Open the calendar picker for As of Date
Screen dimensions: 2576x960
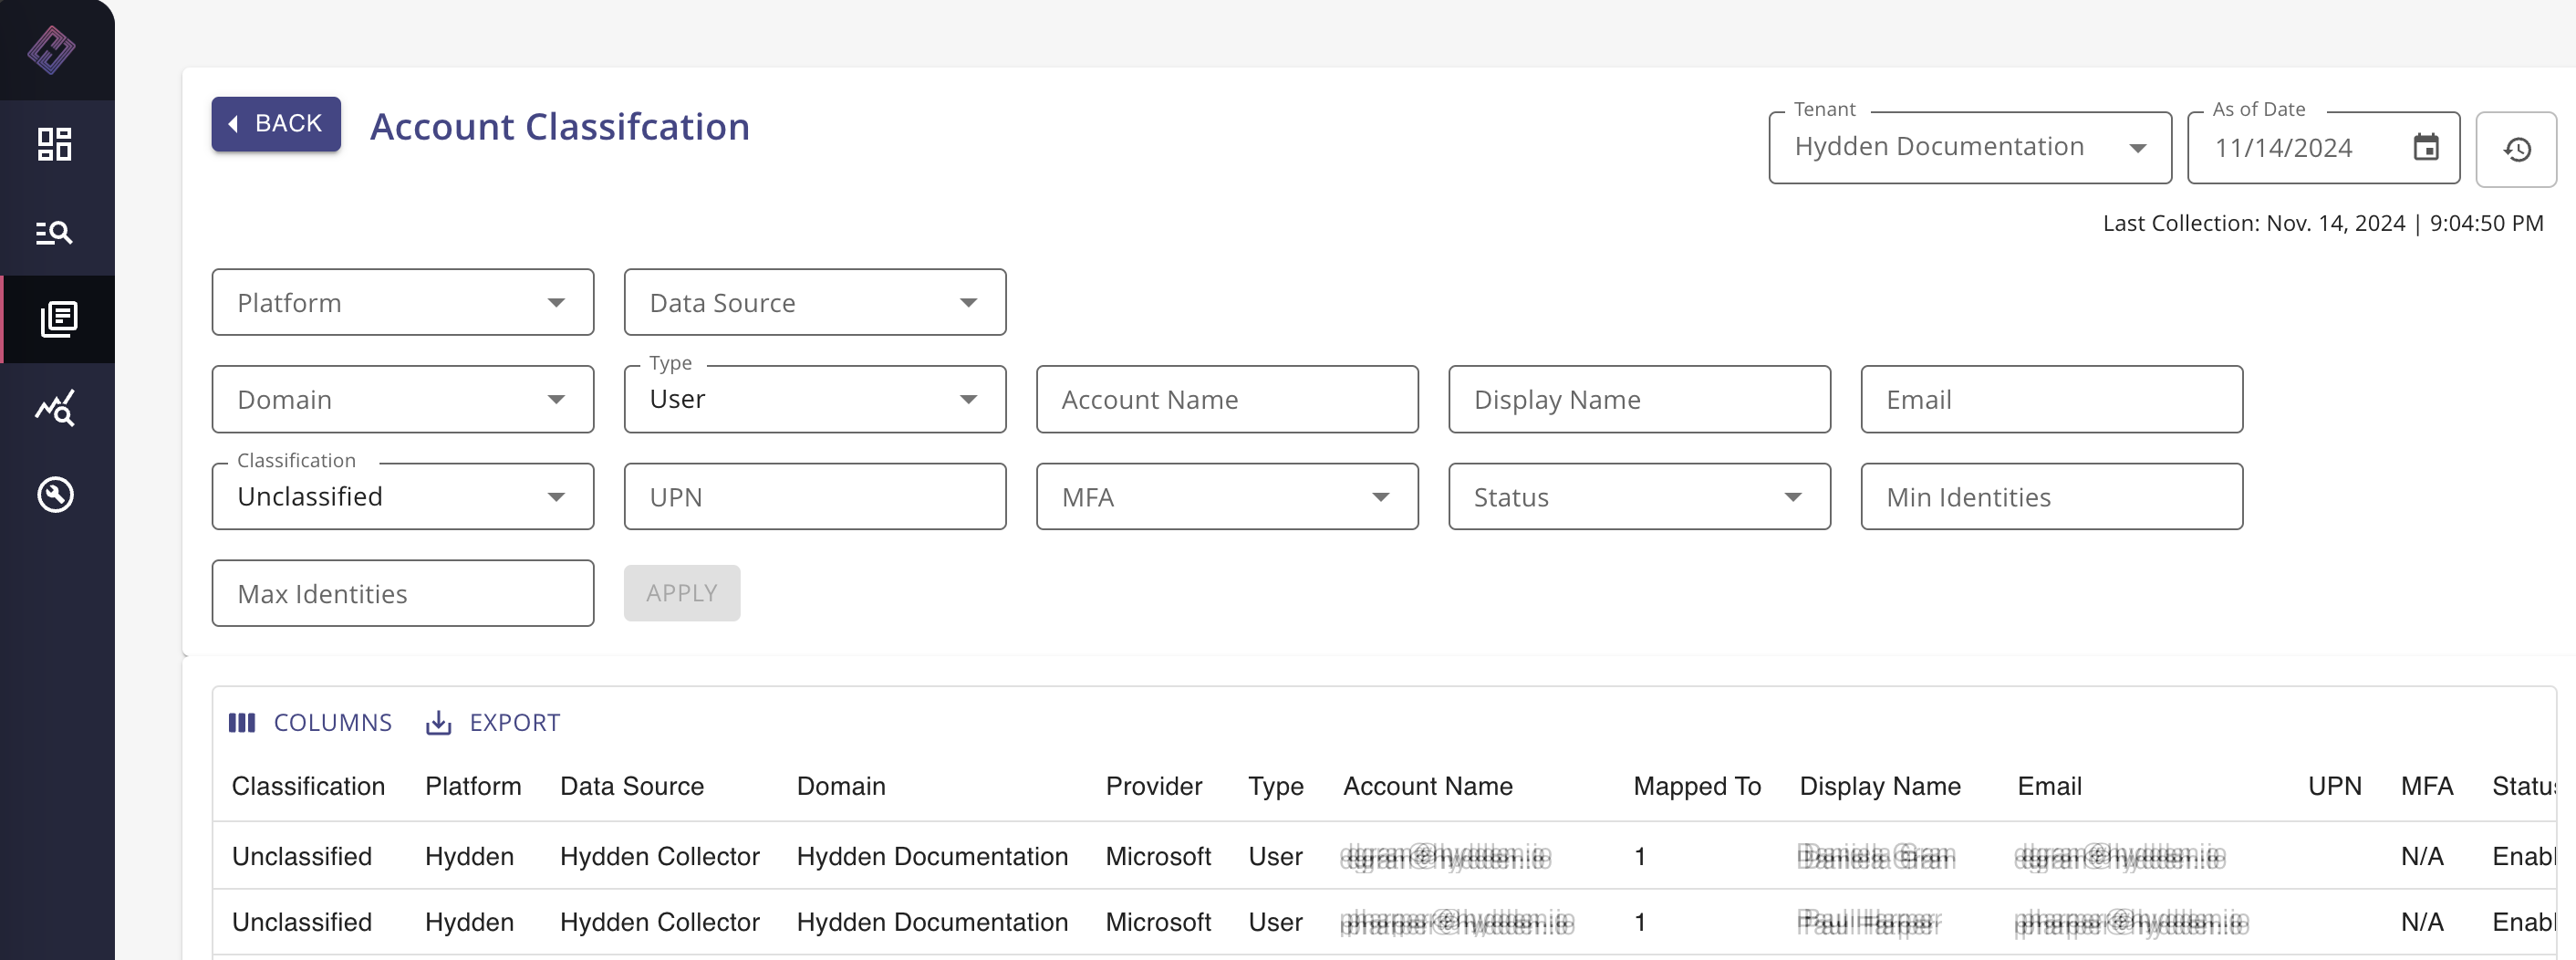tap(2426, 146)
